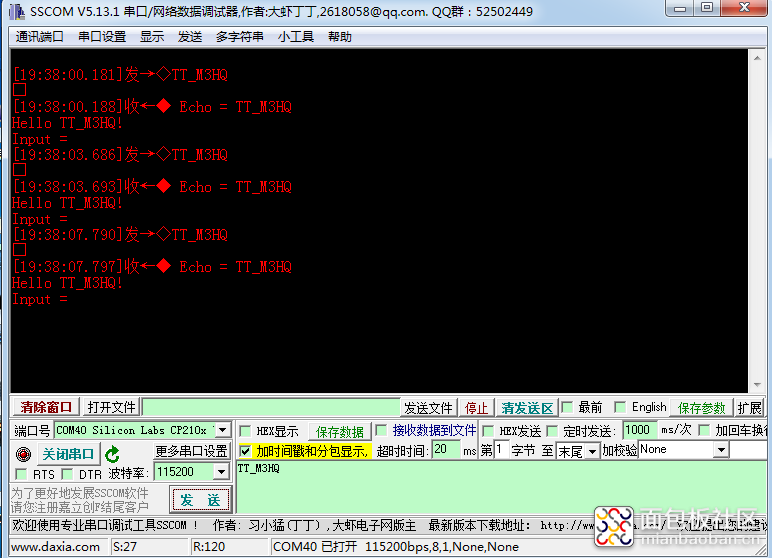This screenshot has height=558, width=772.
Task: Open the 帮助 menu
Action: pyautogui.click(x=340, y=37)
